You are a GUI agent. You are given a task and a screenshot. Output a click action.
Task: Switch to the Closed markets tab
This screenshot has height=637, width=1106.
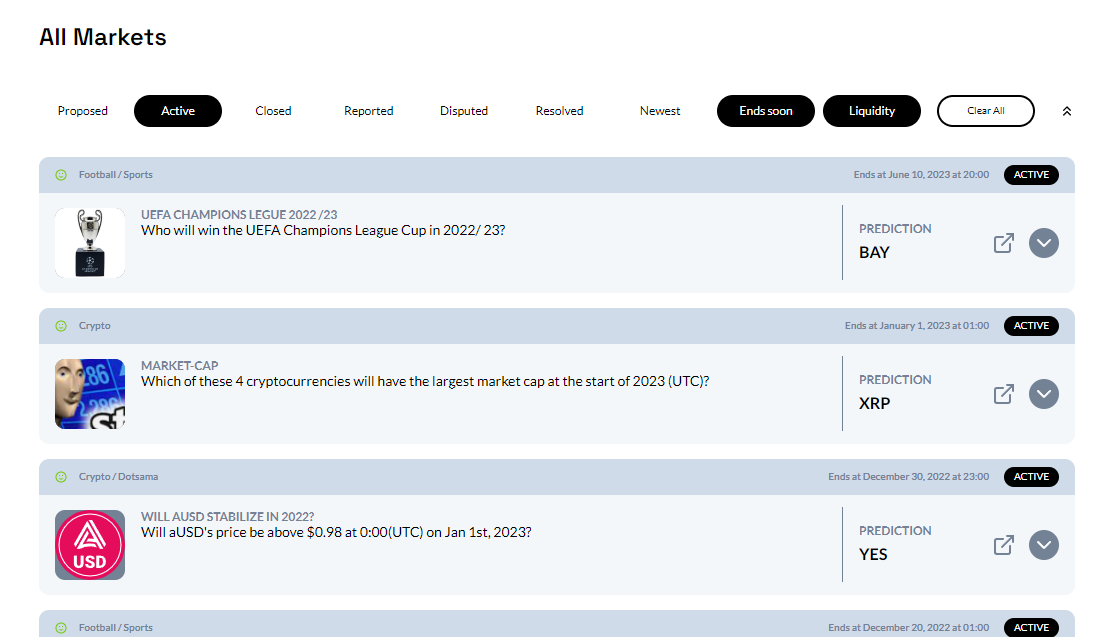coord(273,111)
